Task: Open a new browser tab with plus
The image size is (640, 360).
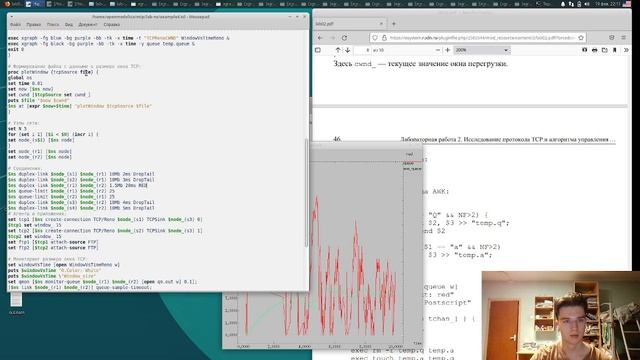Action: [x=394, y=24]
